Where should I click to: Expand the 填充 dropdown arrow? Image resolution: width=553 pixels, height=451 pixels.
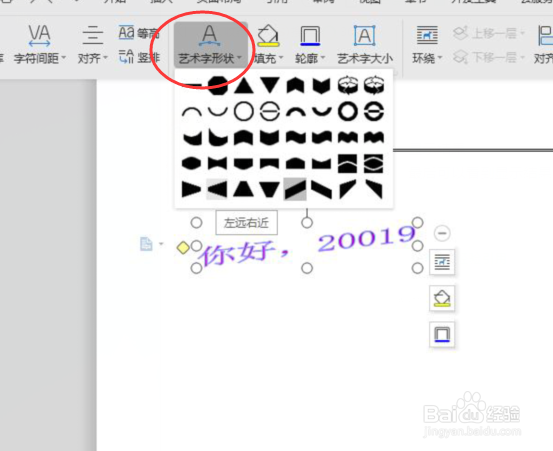pos(281,58)
